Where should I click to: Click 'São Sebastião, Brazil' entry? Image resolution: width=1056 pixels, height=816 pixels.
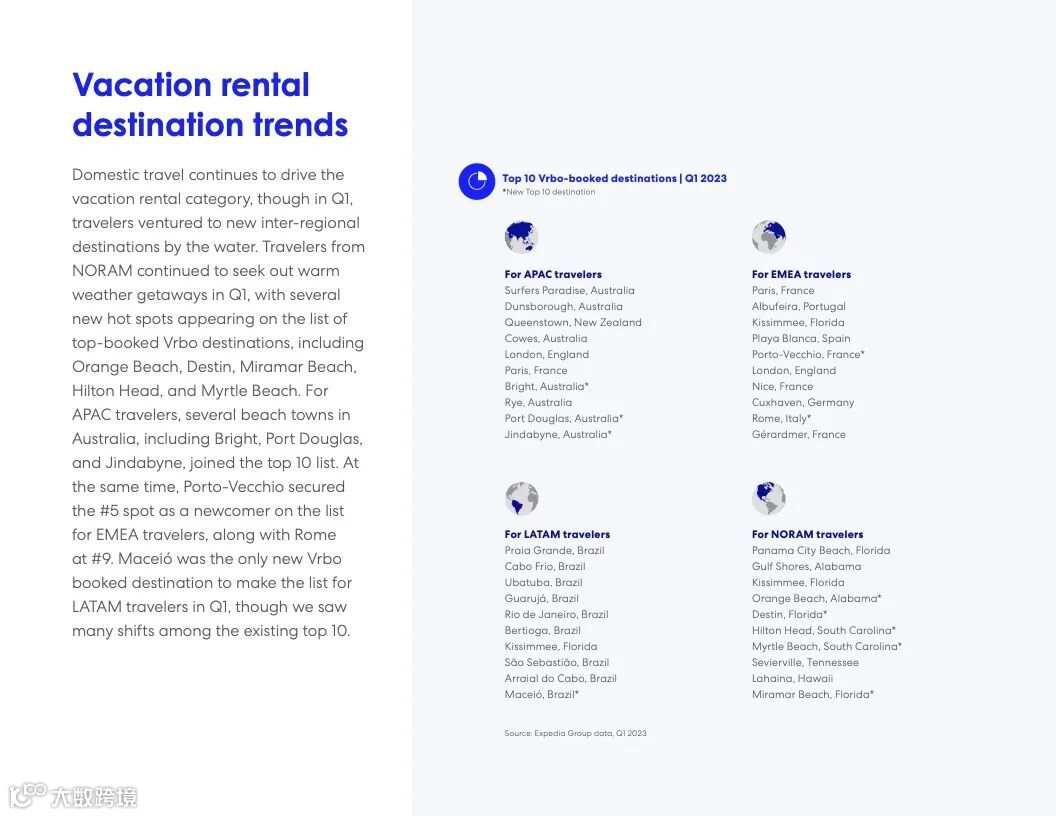556,662
